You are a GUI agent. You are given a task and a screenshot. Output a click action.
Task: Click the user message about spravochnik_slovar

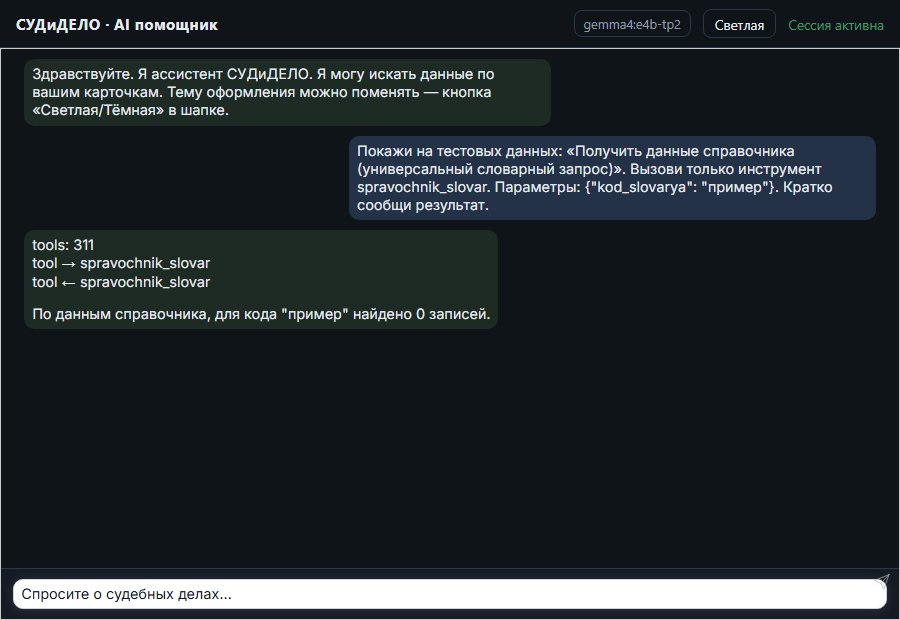click(x=612, y=178)
